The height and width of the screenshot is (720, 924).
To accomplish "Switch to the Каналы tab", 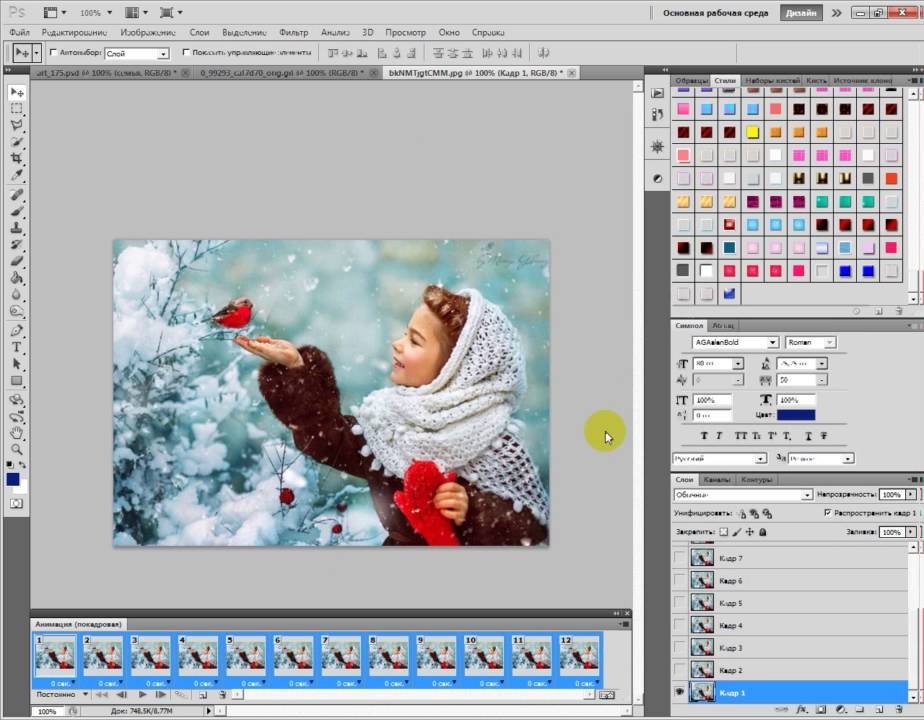I will [717, 480].
